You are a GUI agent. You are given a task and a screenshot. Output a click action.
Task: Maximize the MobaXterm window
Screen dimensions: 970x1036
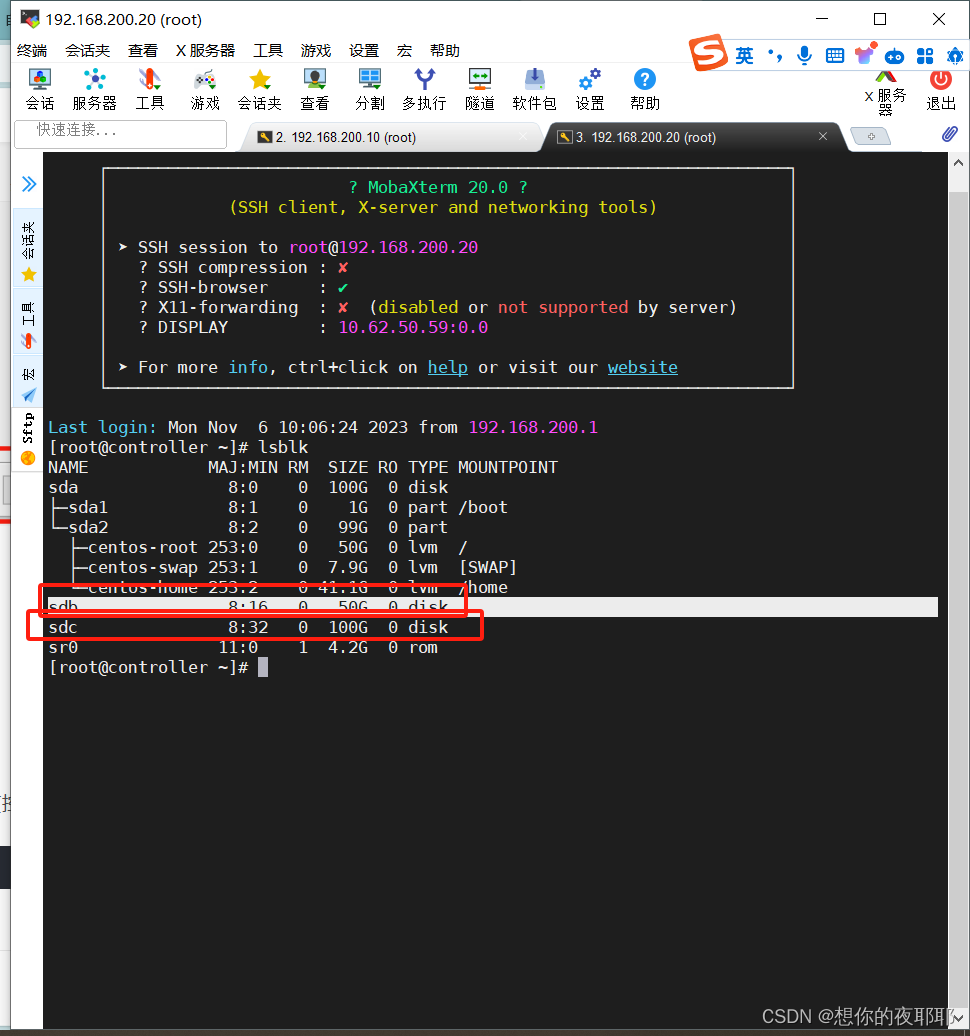point(880,19)
